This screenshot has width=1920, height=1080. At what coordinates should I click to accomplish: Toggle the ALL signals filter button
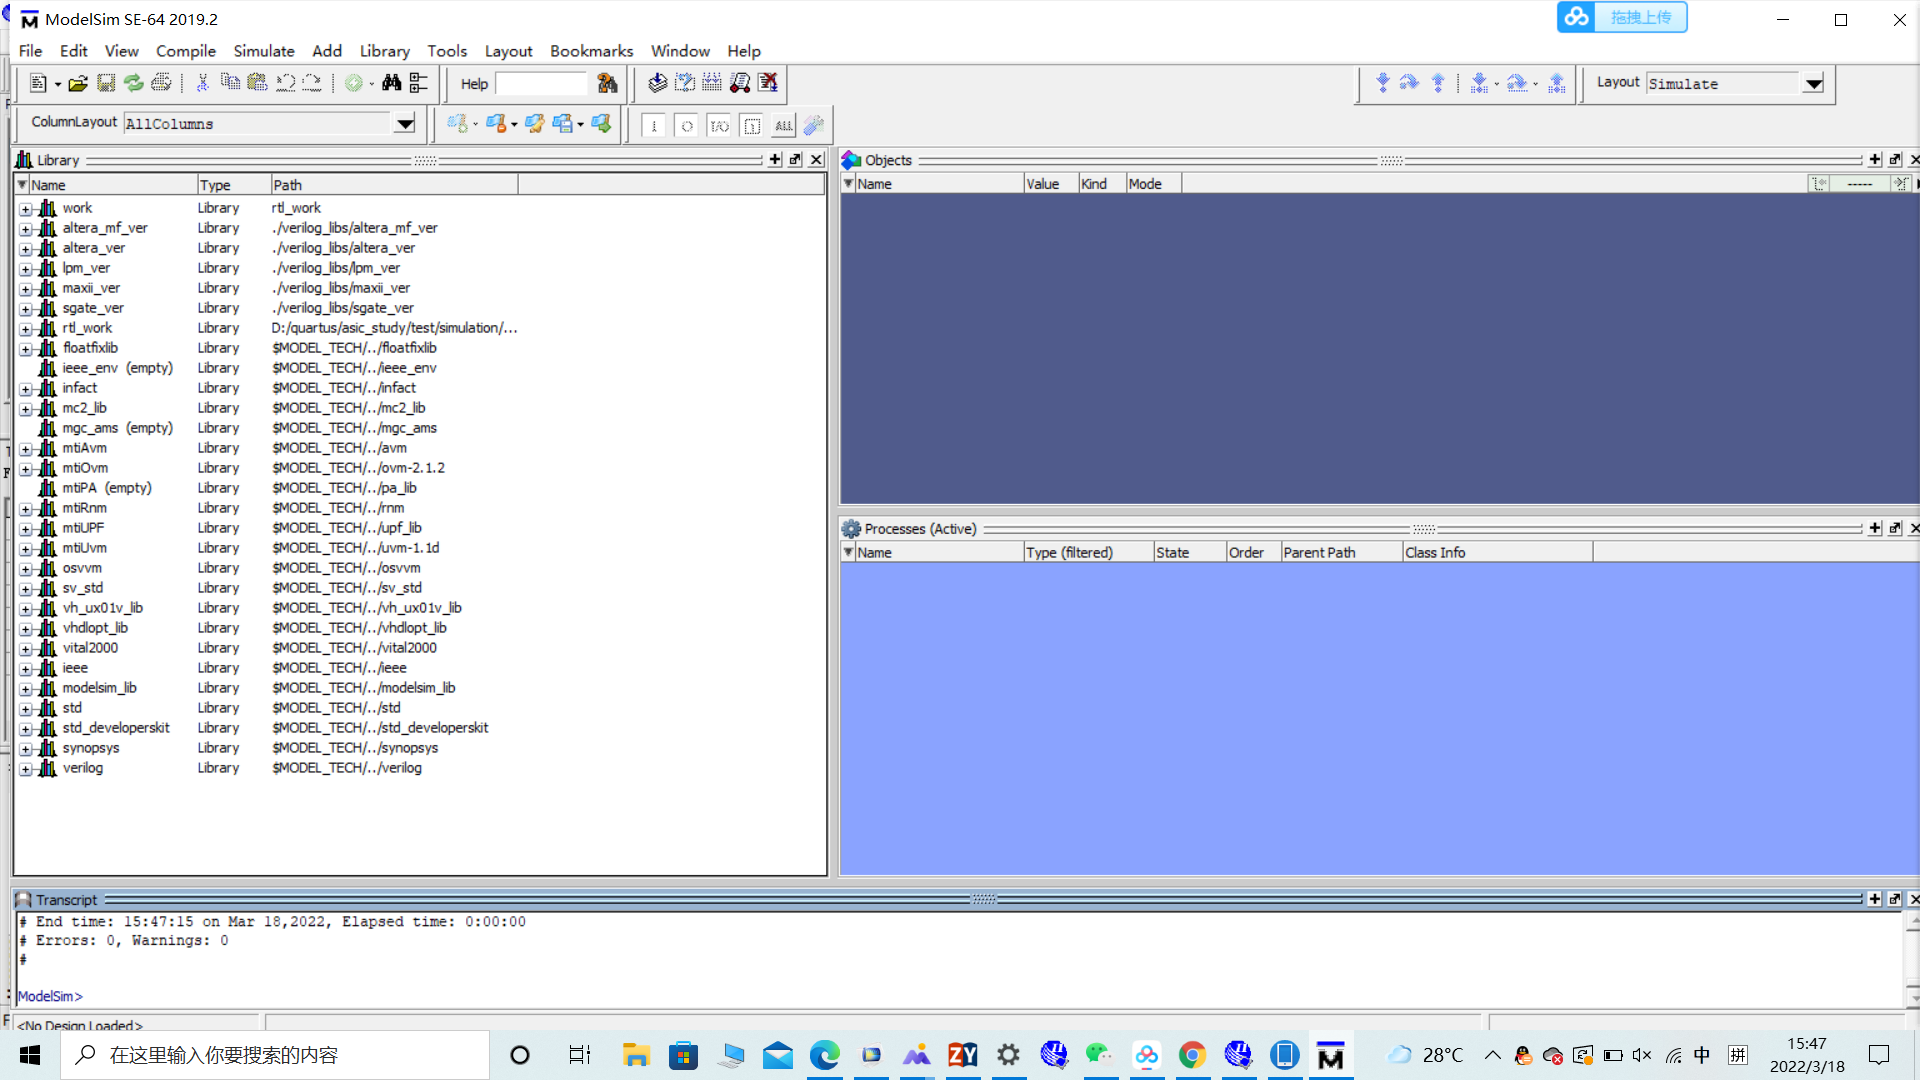pos(783,125)
